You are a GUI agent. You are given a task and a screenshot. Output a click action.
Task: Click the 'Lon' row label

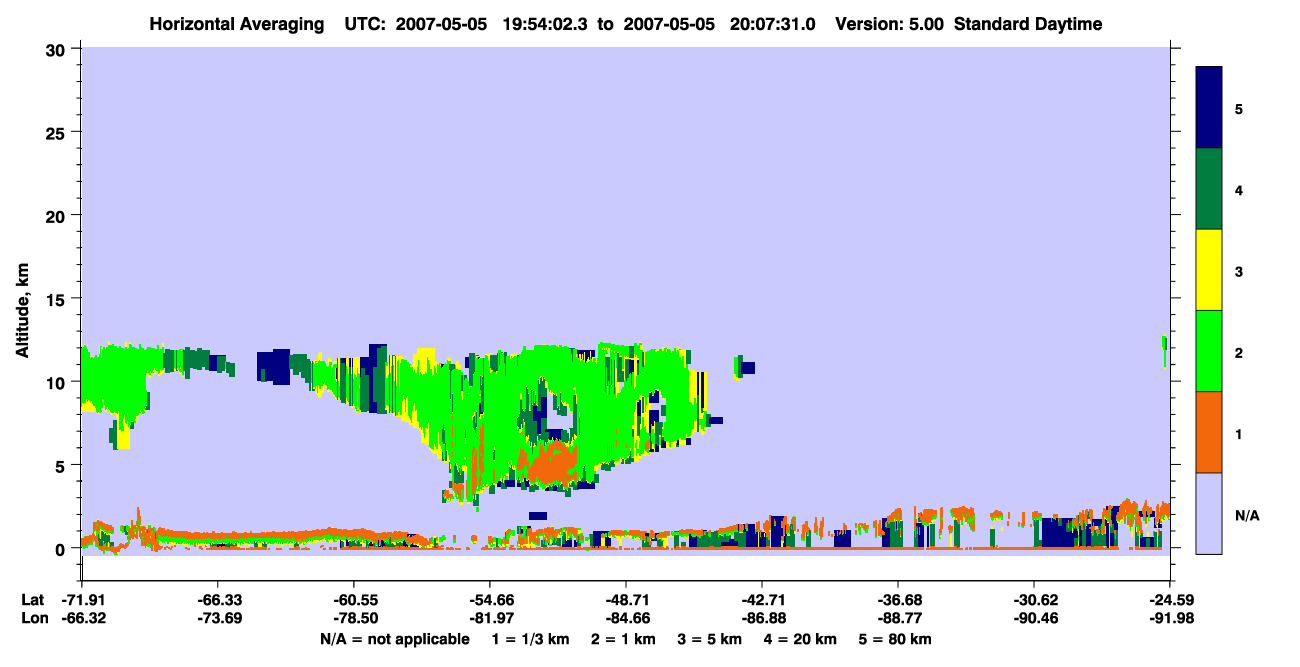[33, 619]
